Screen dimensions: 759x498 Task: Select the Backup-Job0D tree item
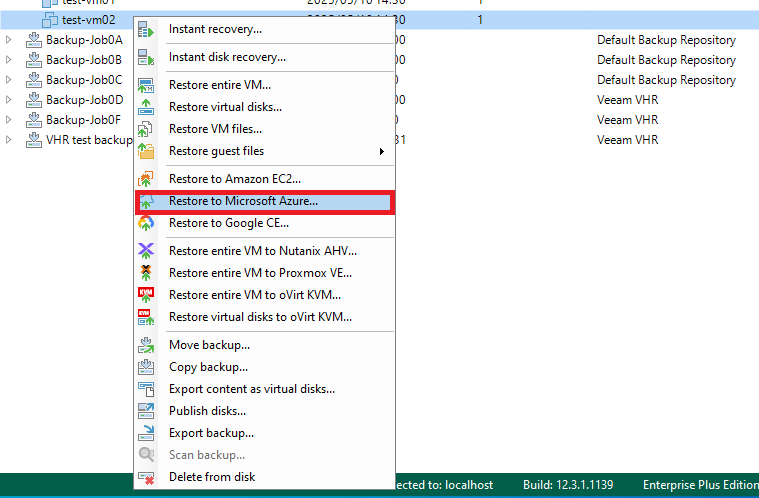click(85, 100)
